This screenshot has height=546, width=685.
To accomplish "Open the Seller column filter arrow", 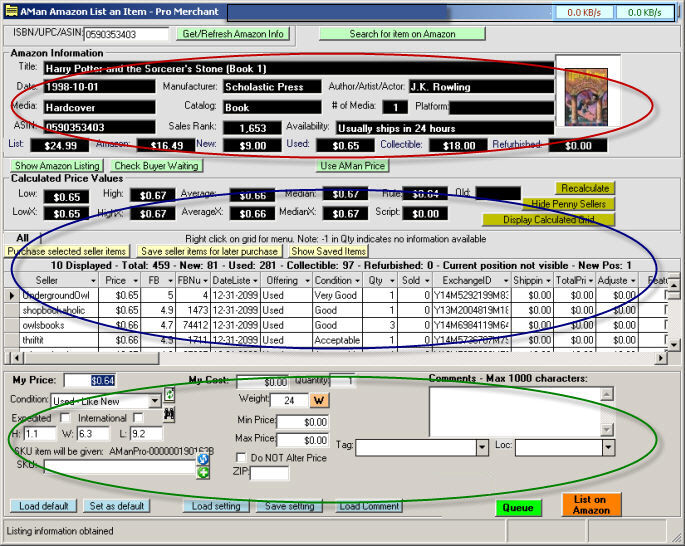I will [95, 281].
